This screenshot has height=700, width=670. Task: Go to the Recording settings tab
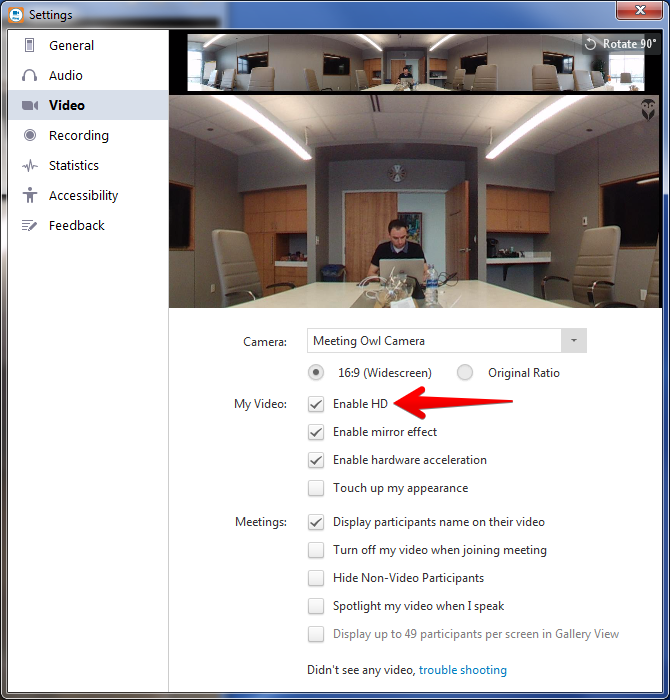click(88, 135)
